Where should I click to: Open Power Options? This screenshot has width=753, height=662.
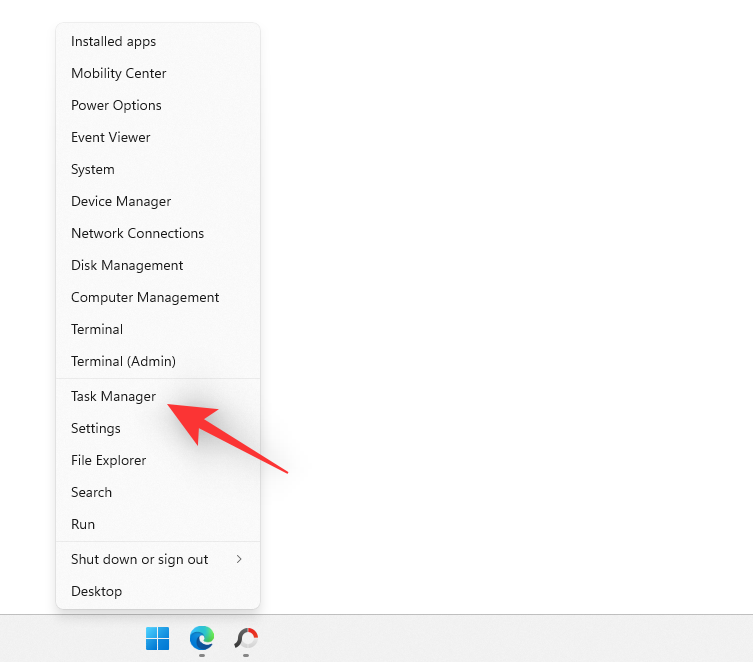[x=158, y=105]
